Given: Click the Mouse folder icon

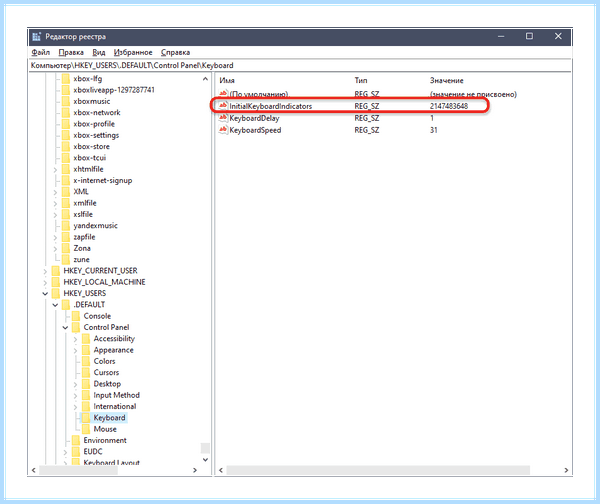Looking at the screenshot, I should (x=86, y=429).
